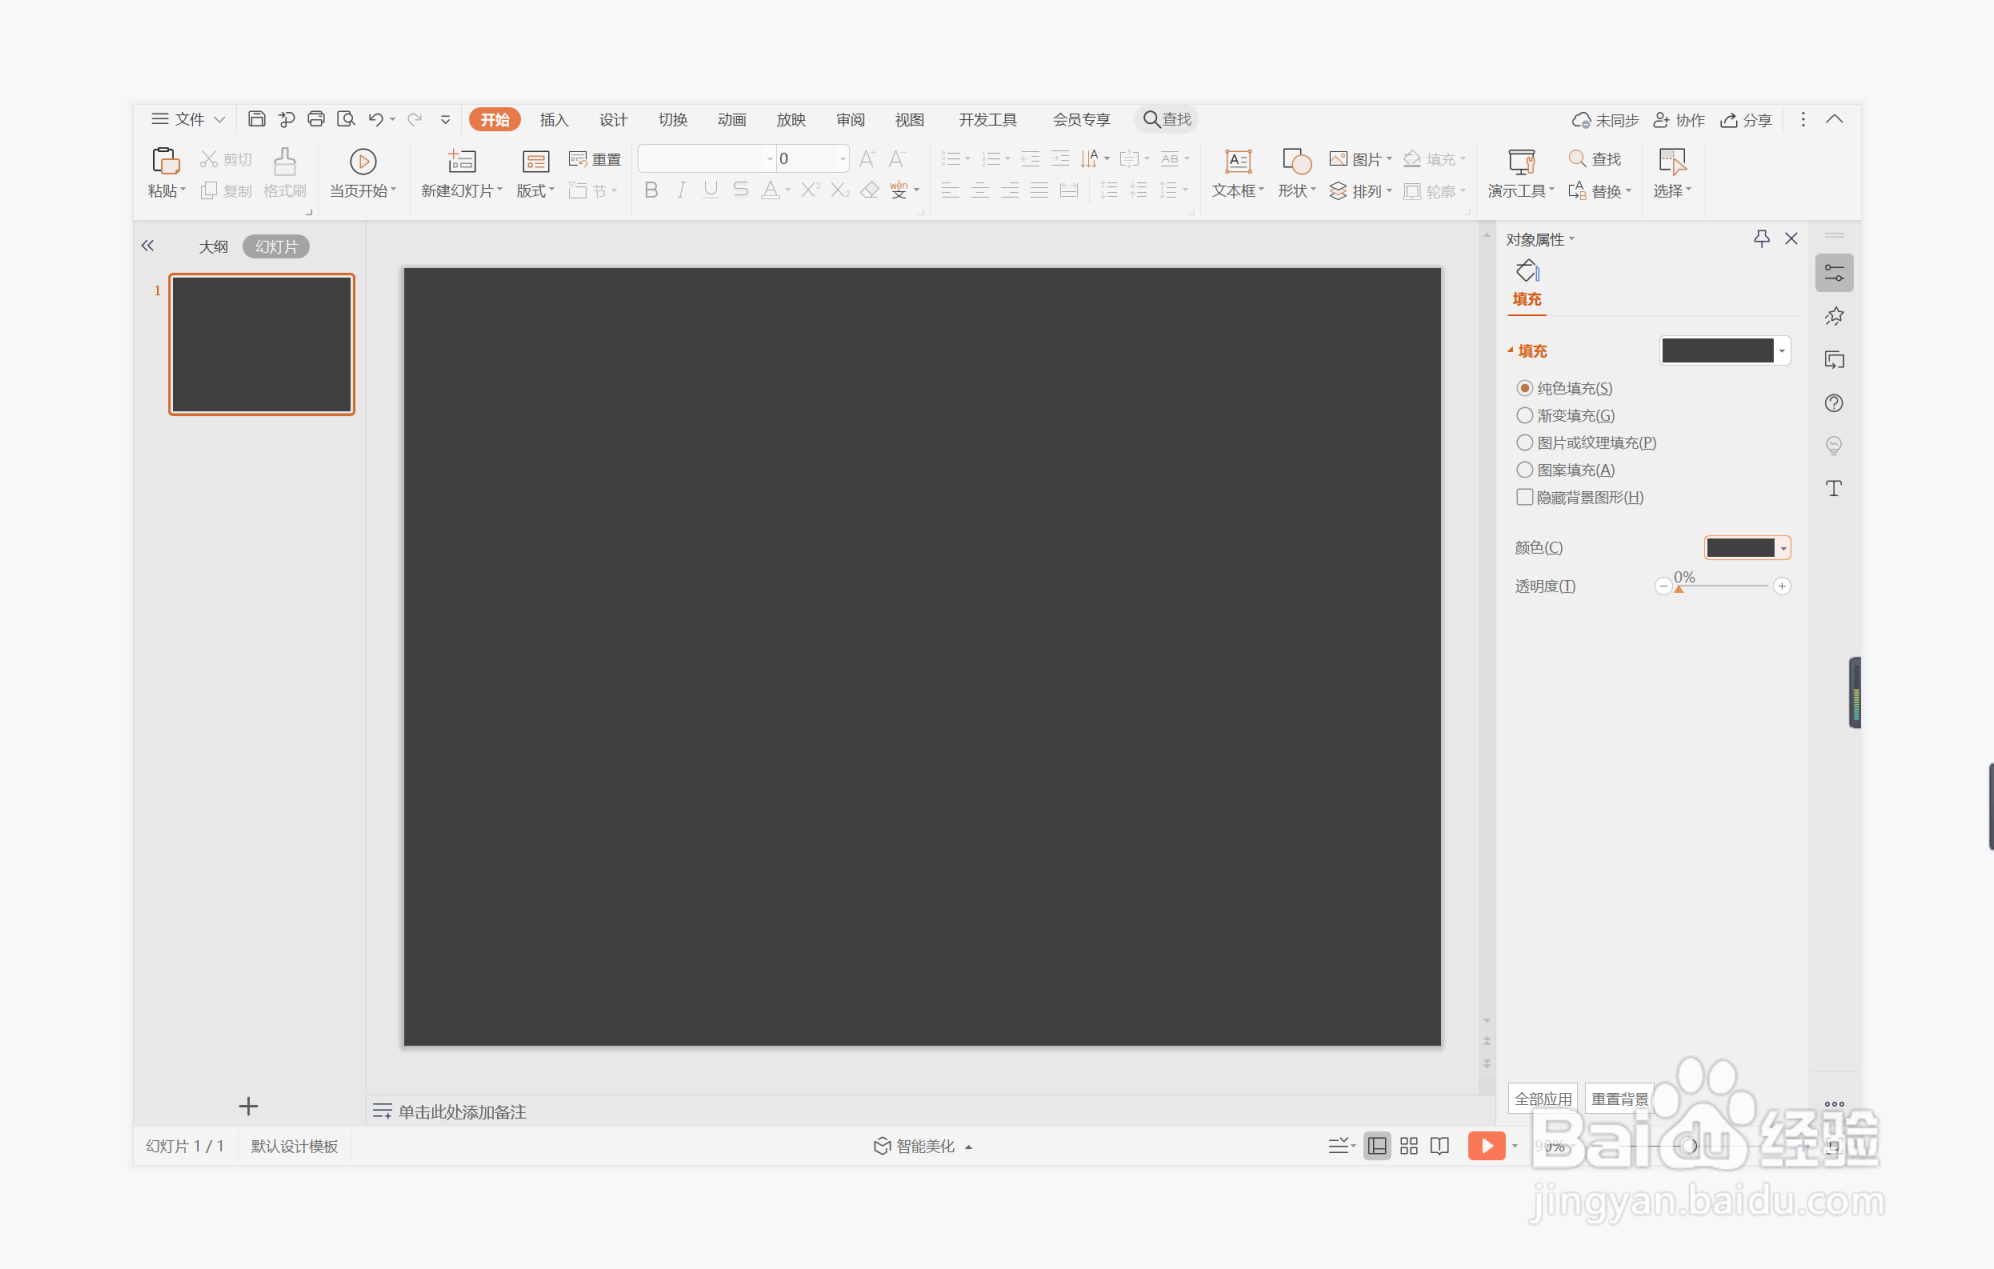Toggle Strikethrough formatting
This screenshot has height=1269, width=1994.
coord(740,189)
